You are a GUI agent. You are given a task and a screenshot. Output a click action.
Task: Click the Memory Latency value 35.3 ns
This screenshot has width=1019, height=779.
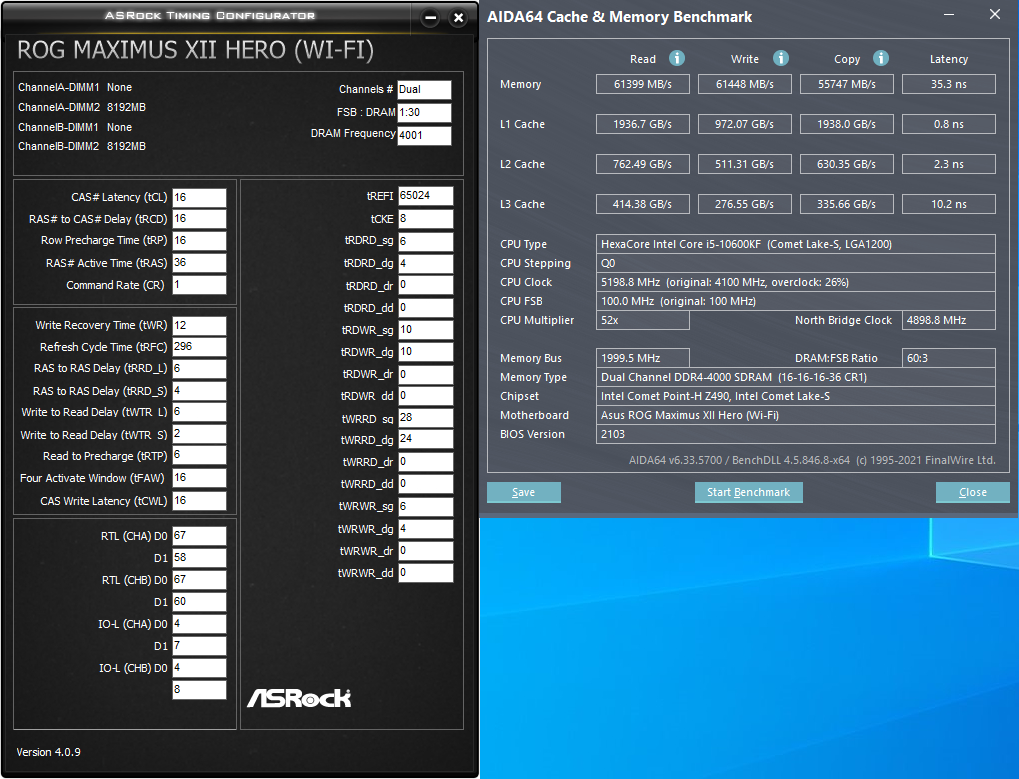click(x=949, y=84)
